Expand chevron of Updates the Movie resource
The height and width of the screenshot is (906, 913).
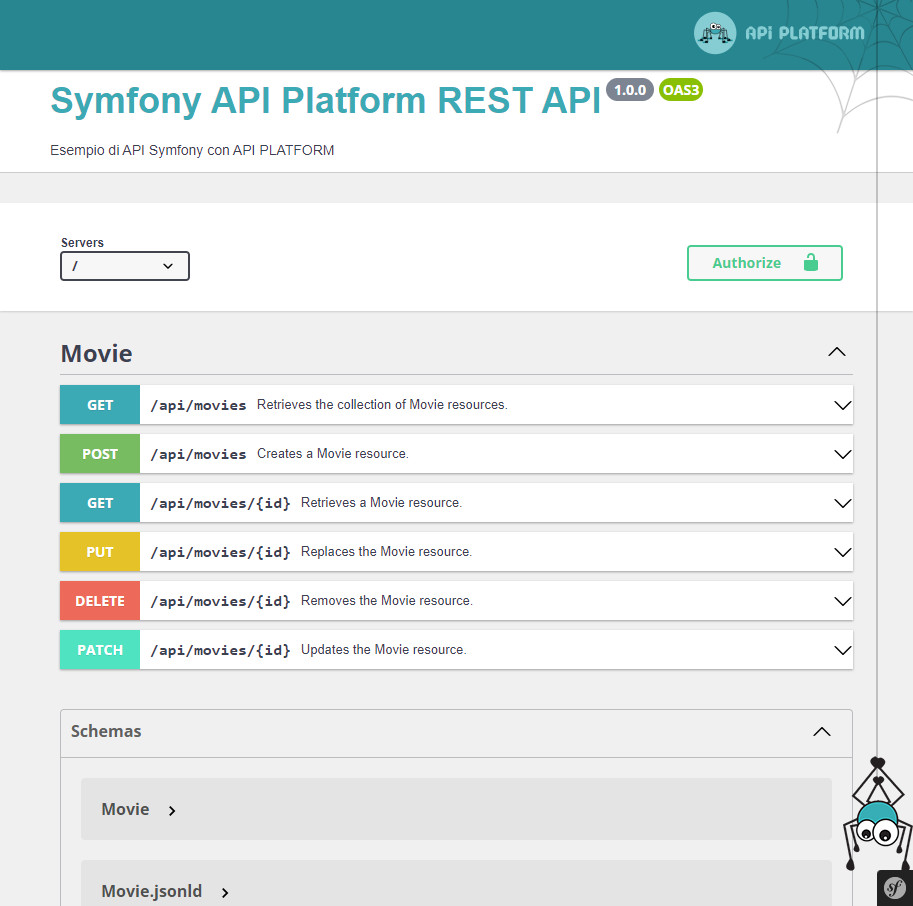[x=843, y=650]
